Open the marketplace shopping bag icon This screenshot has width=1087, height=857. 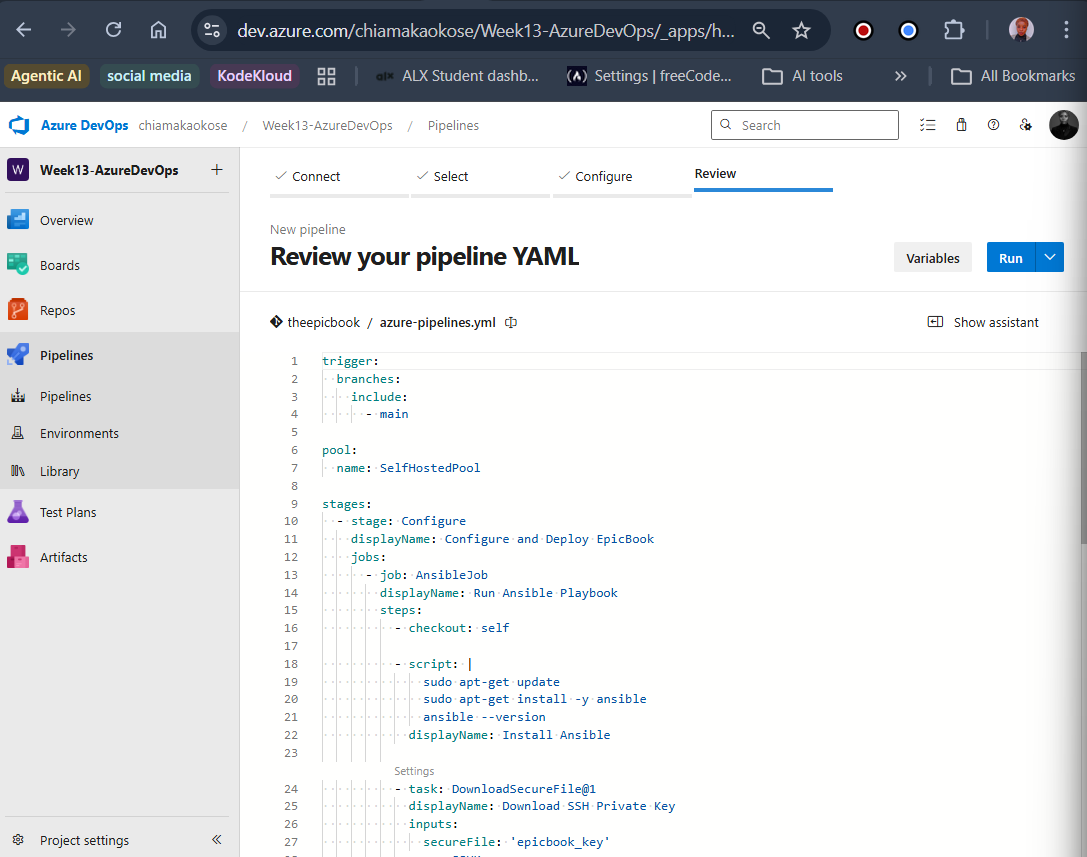[961, 125]
